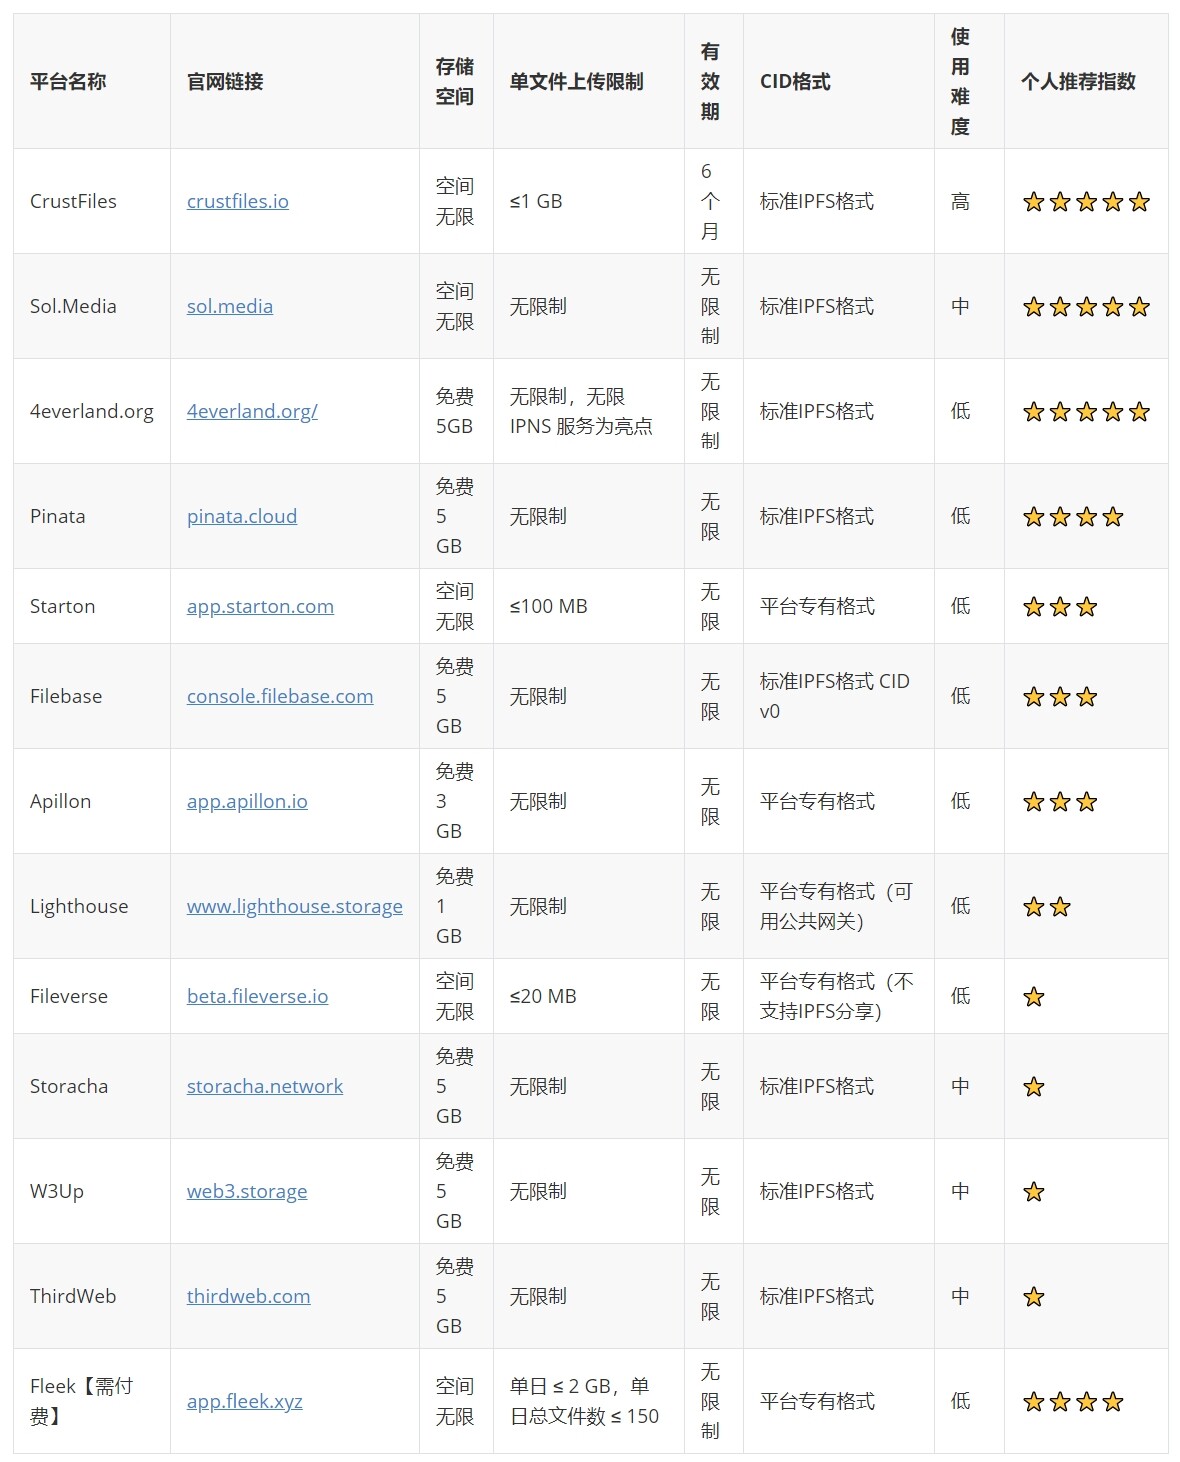Click the 个人推荐指数 column header
This screenshot has width=1180, height=1462.
click(x=1078, y=82)
